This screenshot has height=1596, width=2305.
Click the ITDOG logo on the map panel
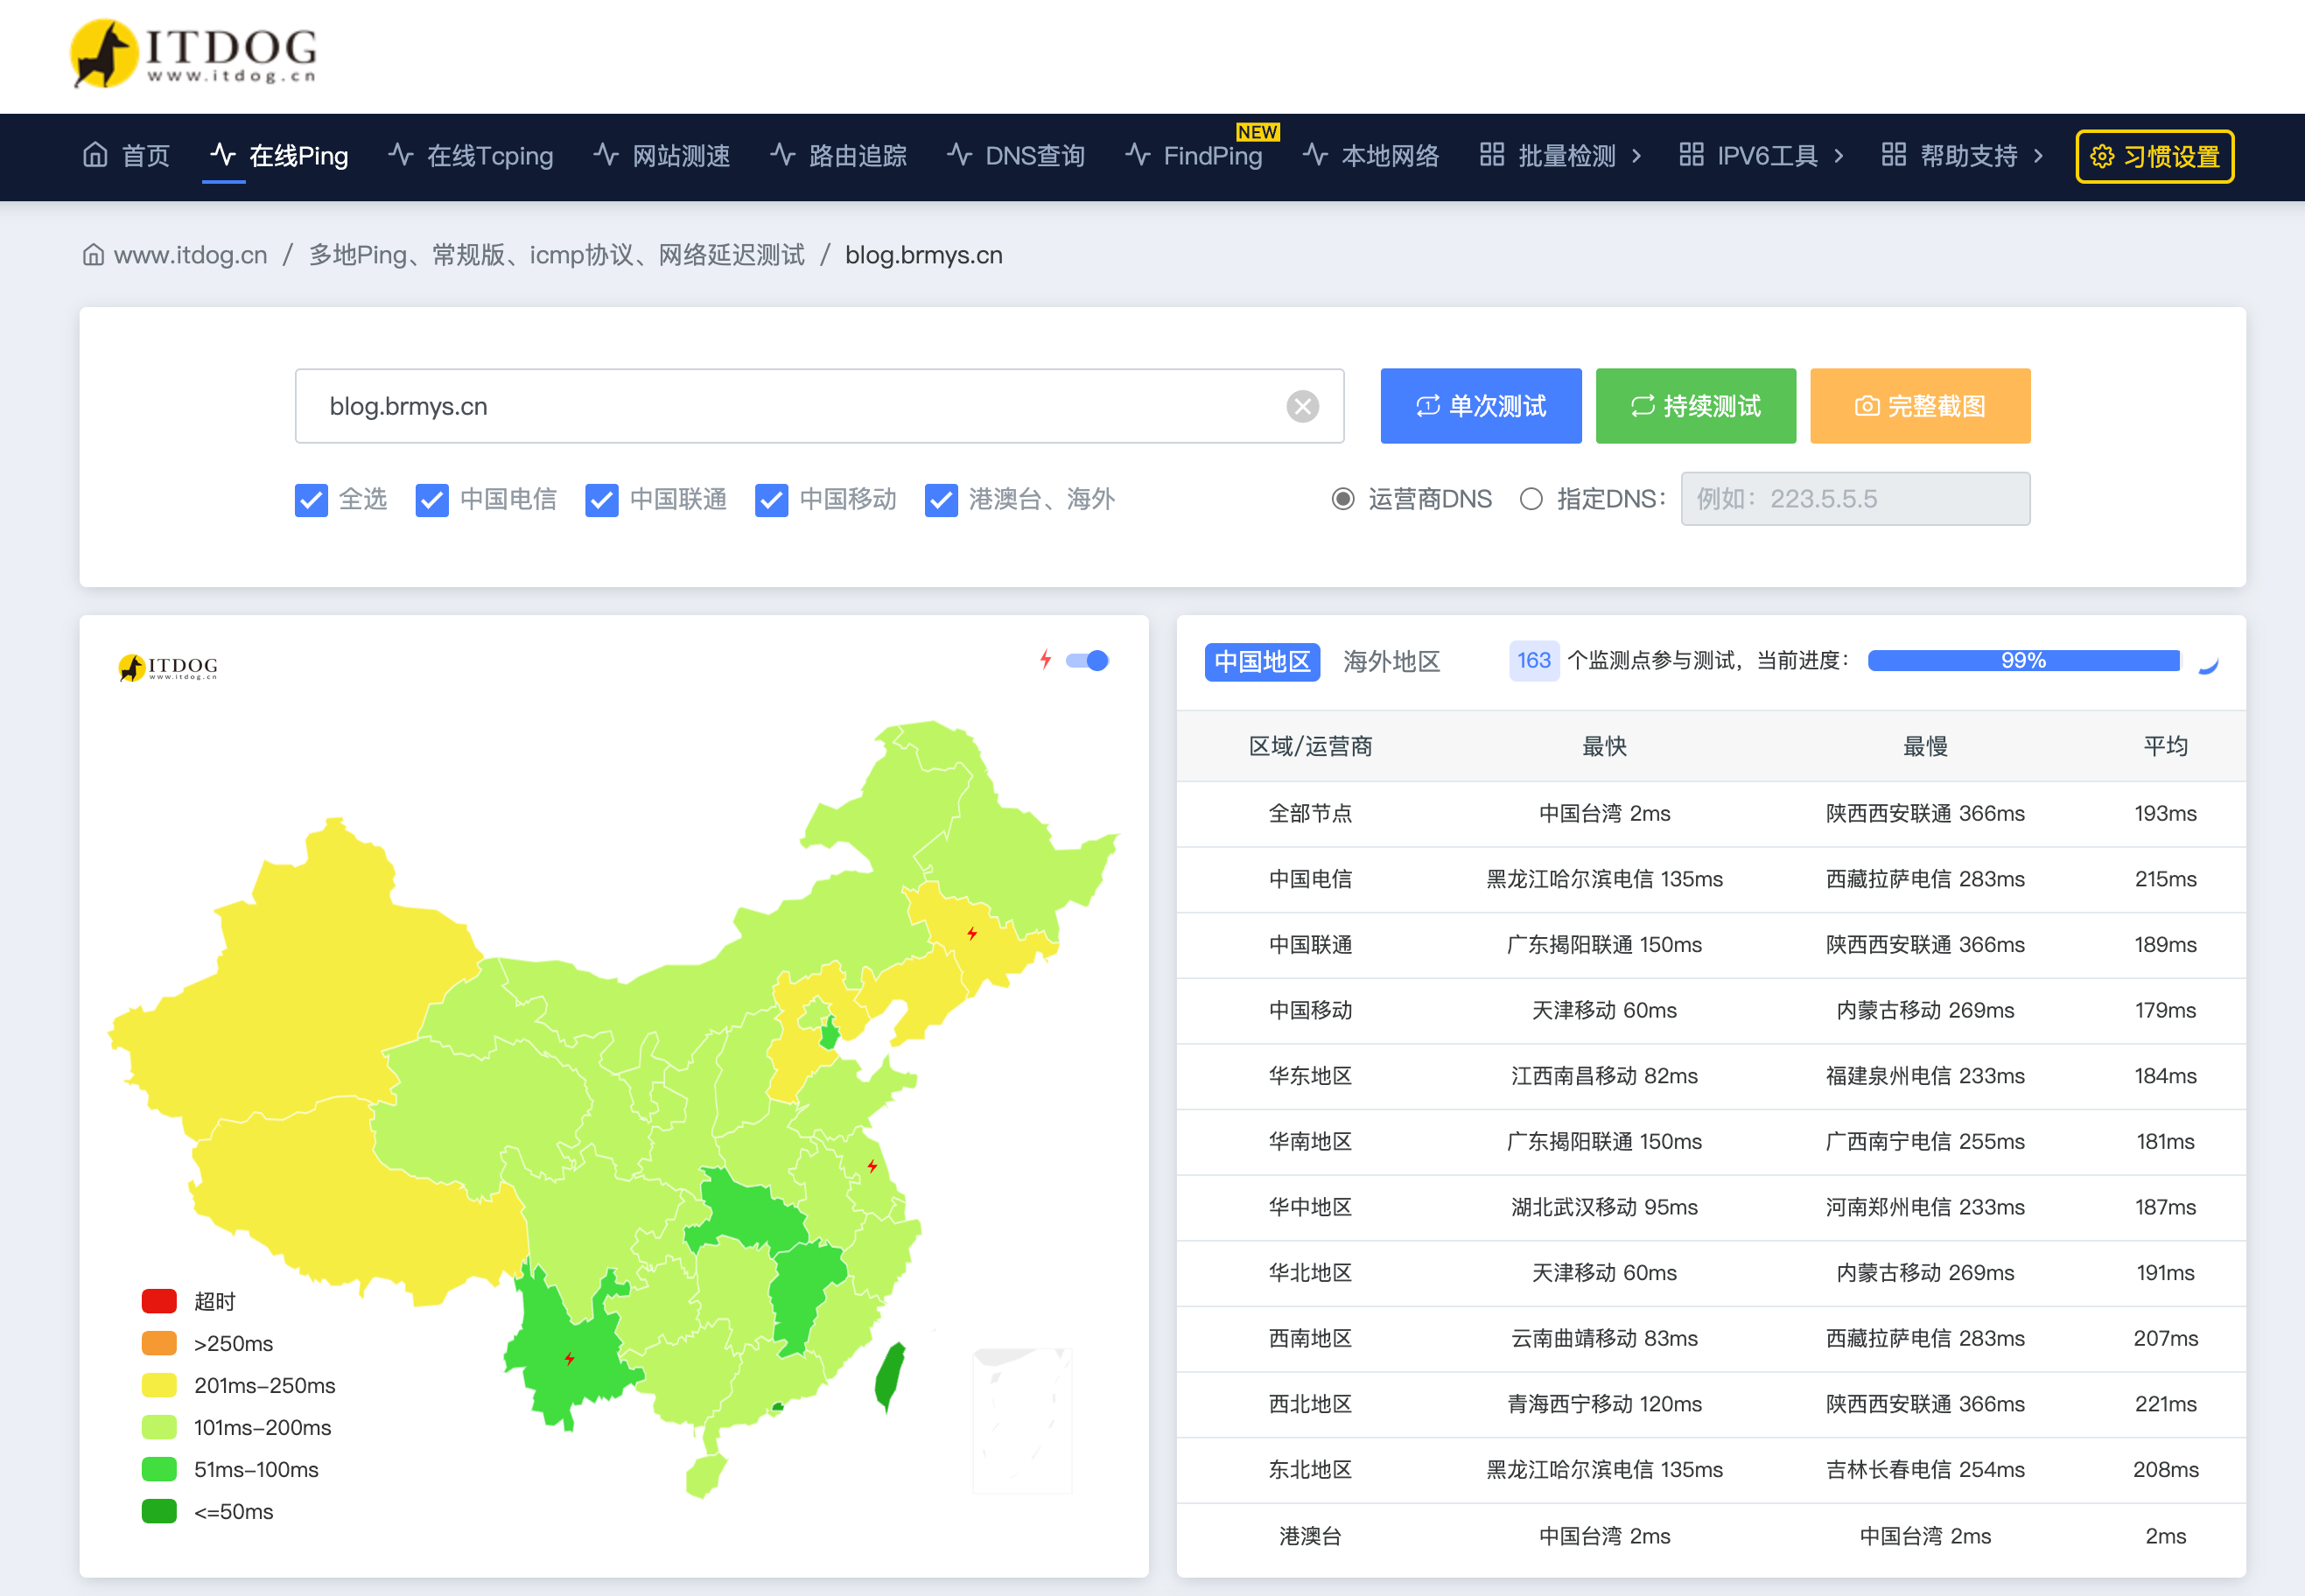[x=168, y=667]
